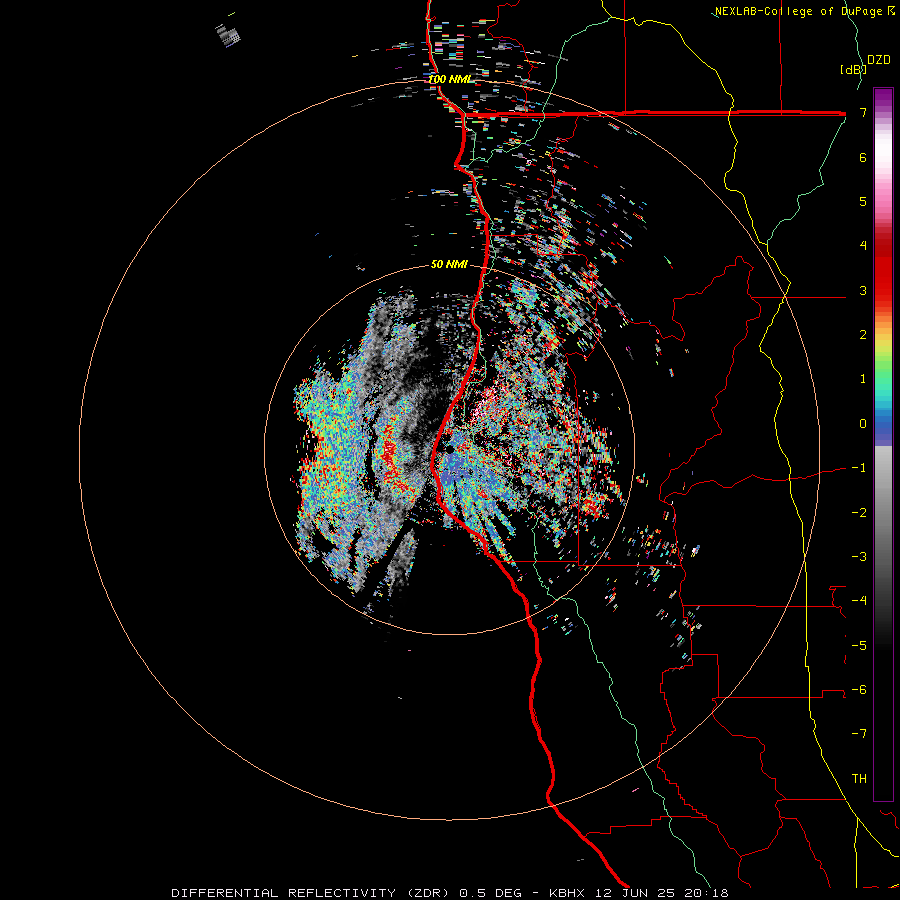Image resolution: width=900 pixels, height=900 pixels.
Task: Click the -7 value on the scale
Action: tap(859, 734)
